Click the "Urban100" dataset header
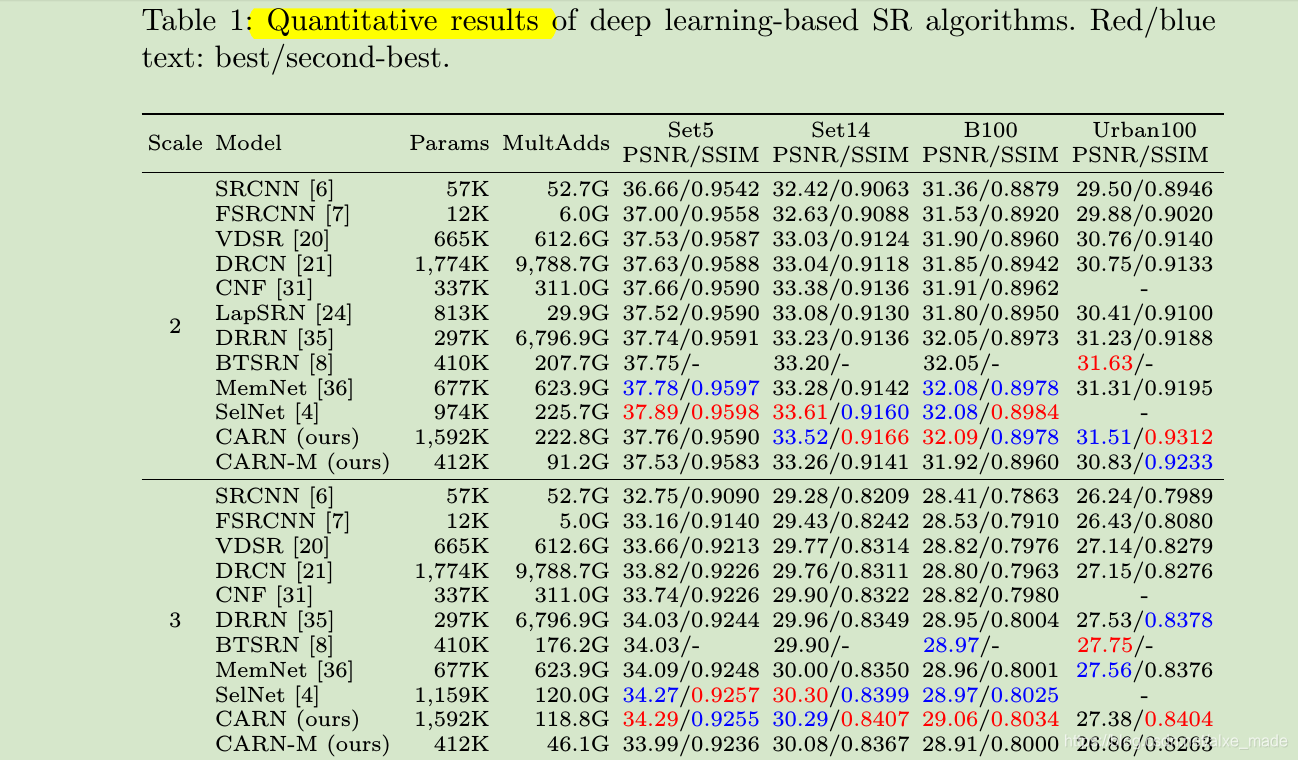This screenshot has width=1298, height=760. tap(1144, 130)
